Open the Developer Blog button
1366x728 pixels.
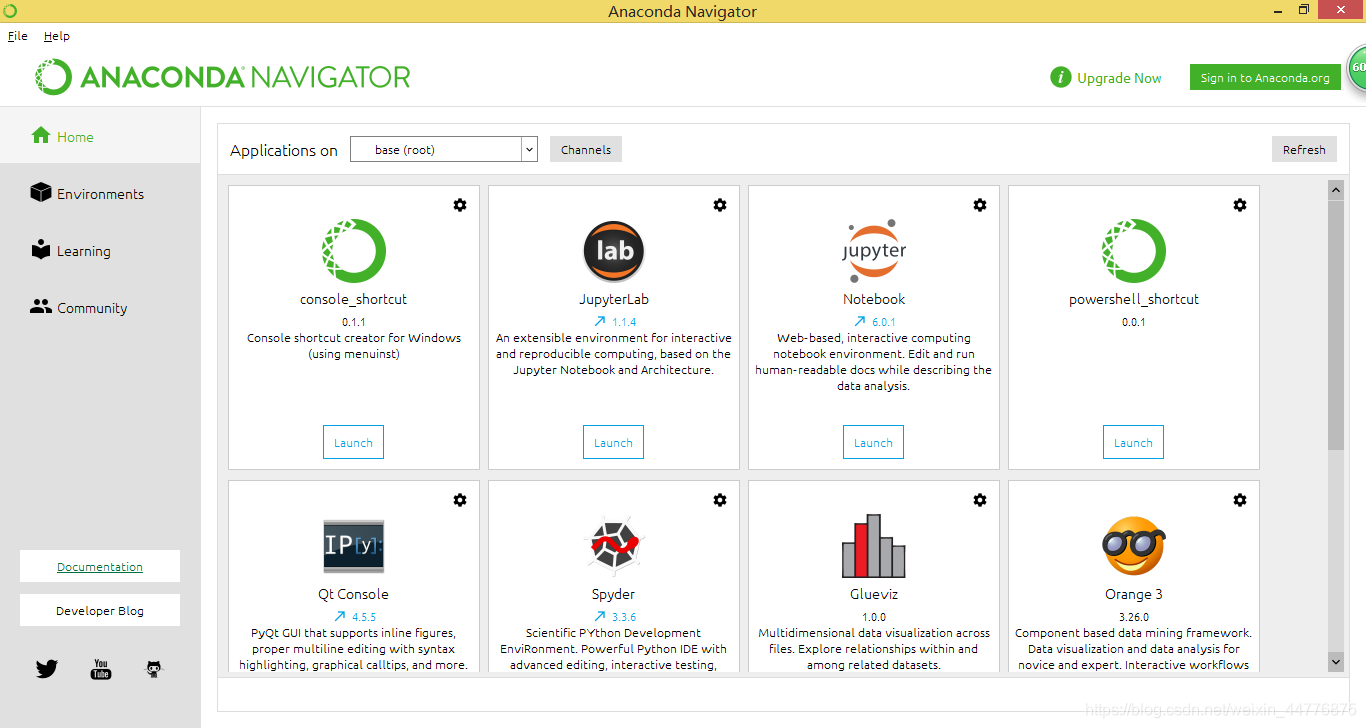100,610
